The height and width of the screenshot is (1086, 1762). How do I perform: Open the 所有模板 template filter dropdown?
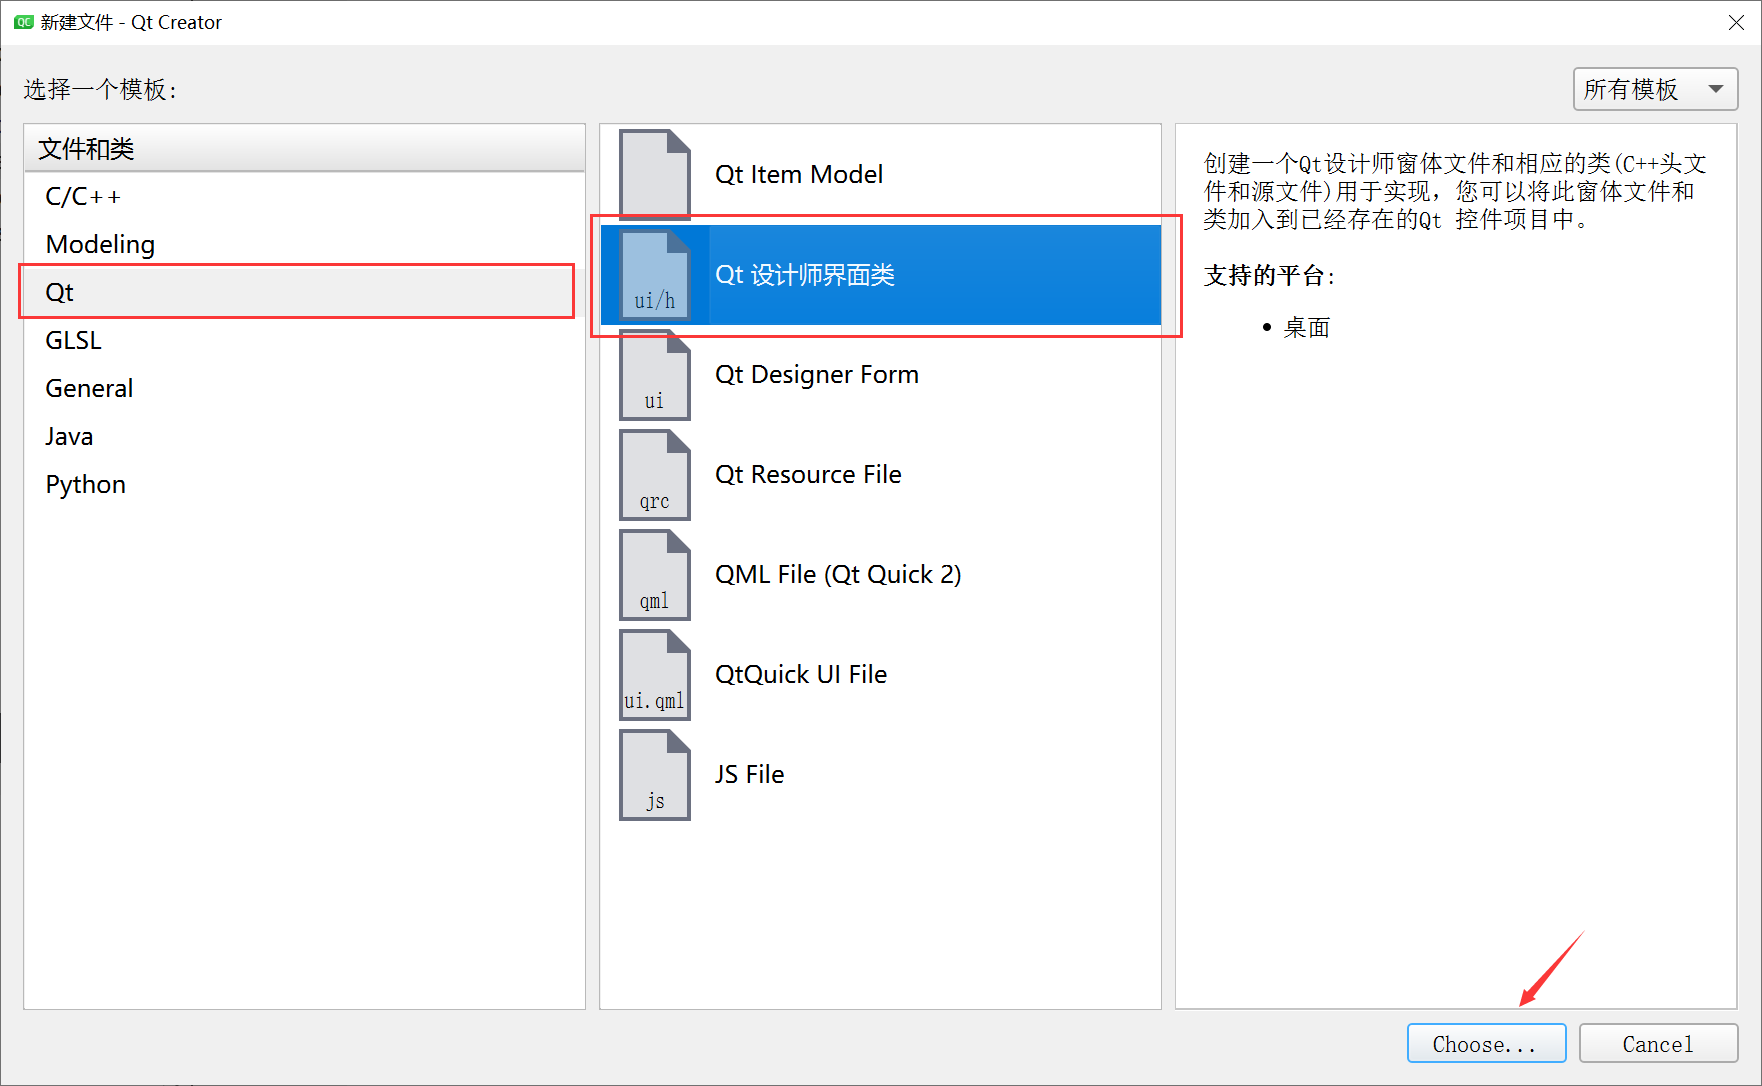[1655, 89]
